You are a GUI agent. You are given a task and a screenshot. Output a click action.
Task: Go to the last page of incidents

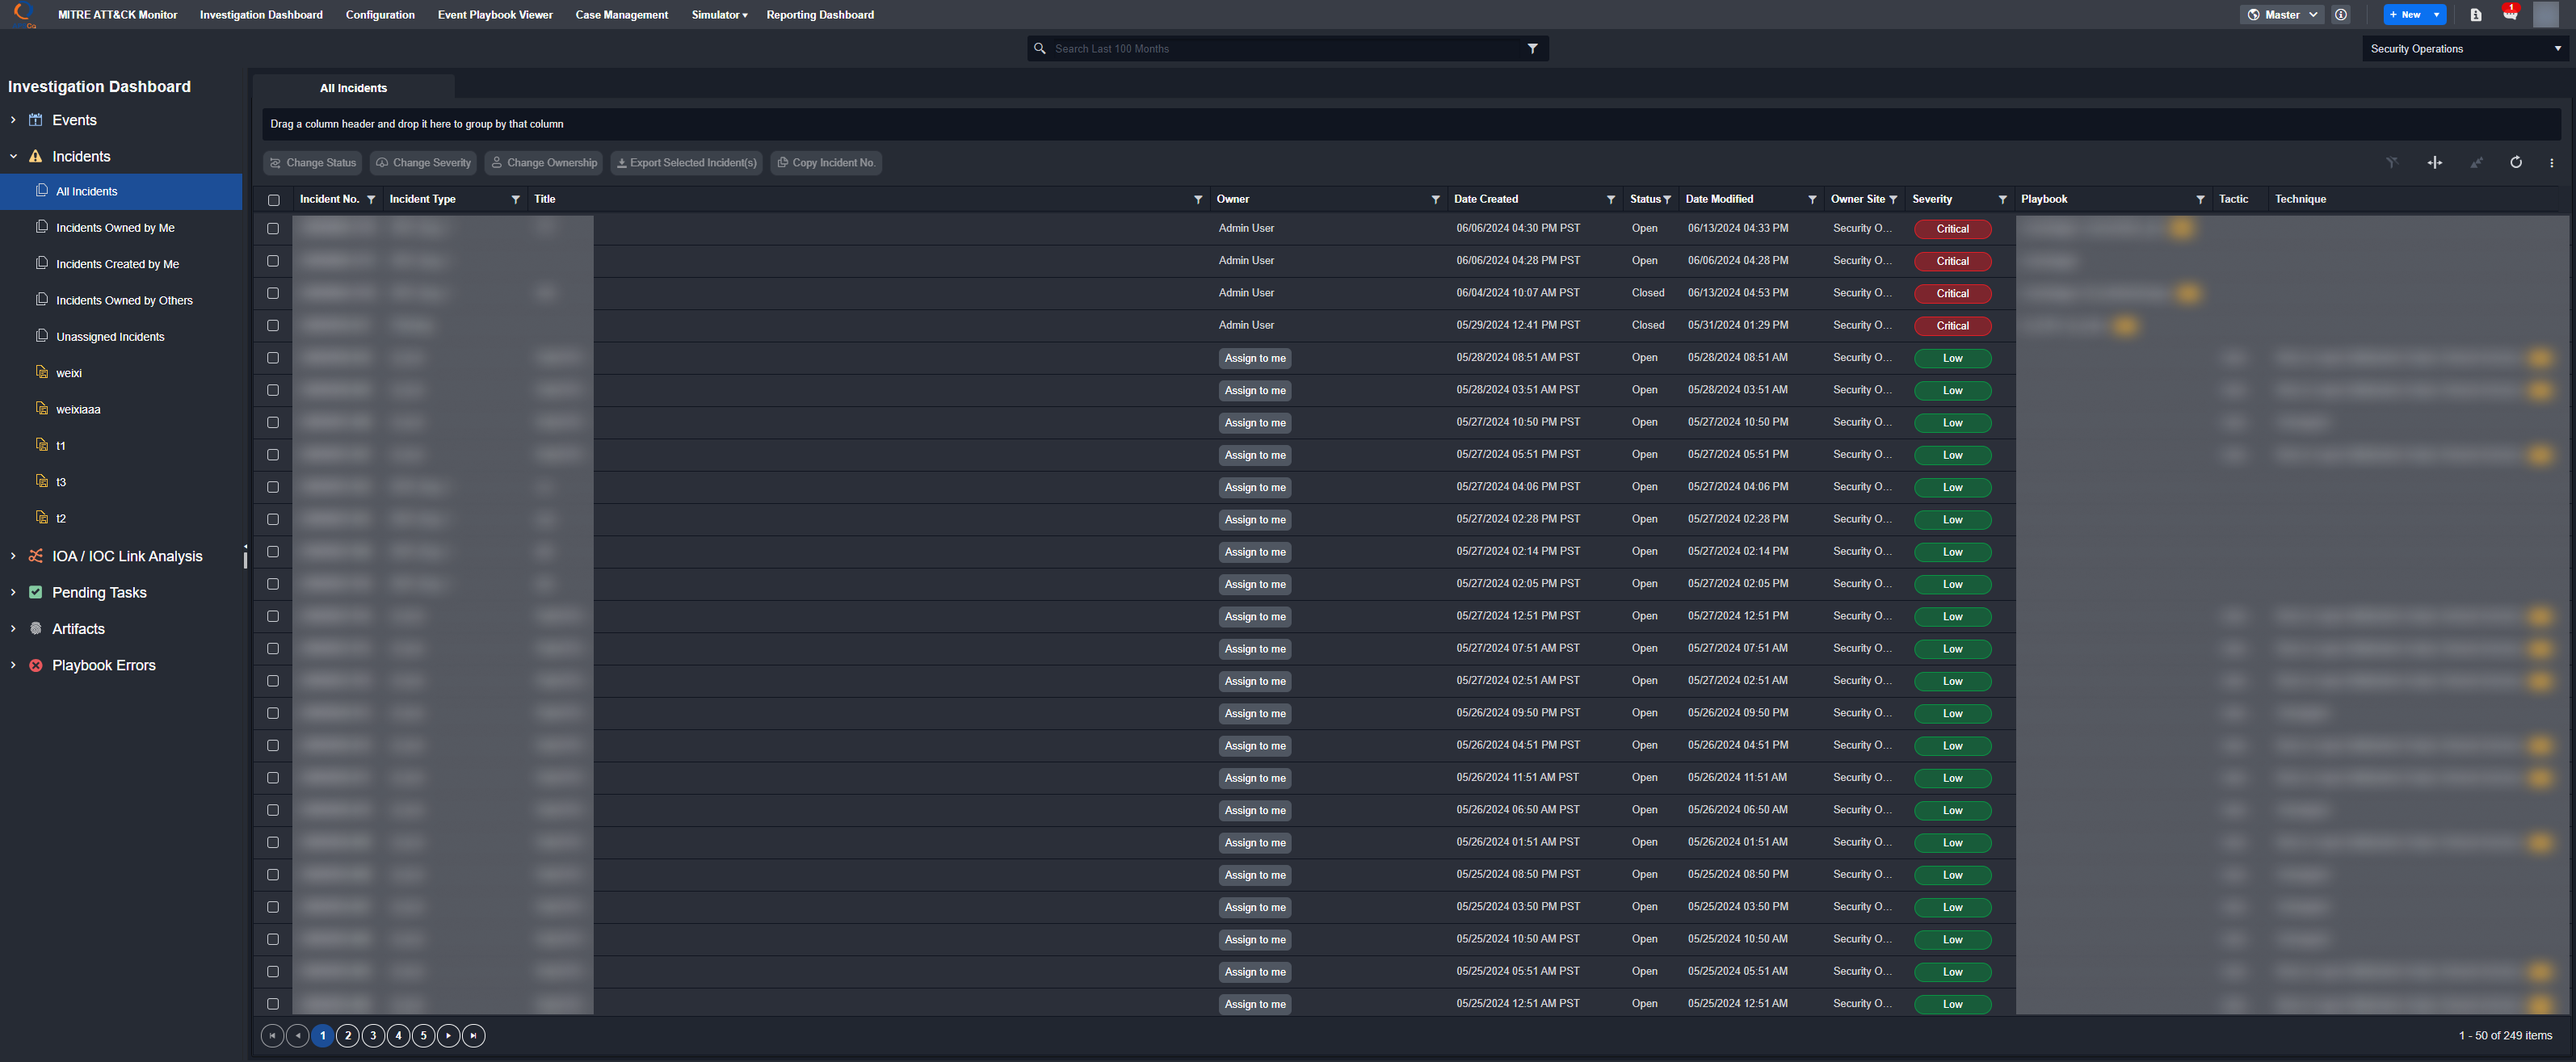pos(474,1035)
